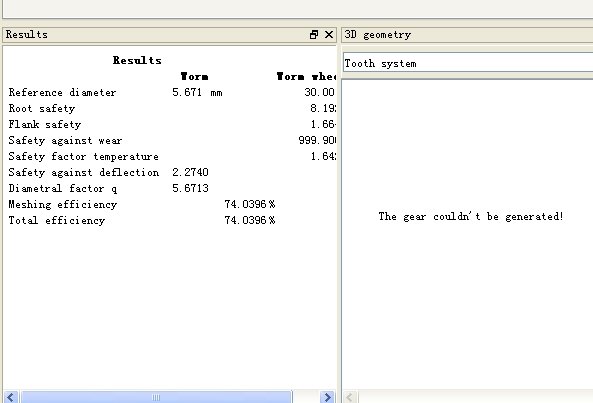Click the 999.90 wear safety value
This screenshot has height=403, width=593.
(317, 141)
